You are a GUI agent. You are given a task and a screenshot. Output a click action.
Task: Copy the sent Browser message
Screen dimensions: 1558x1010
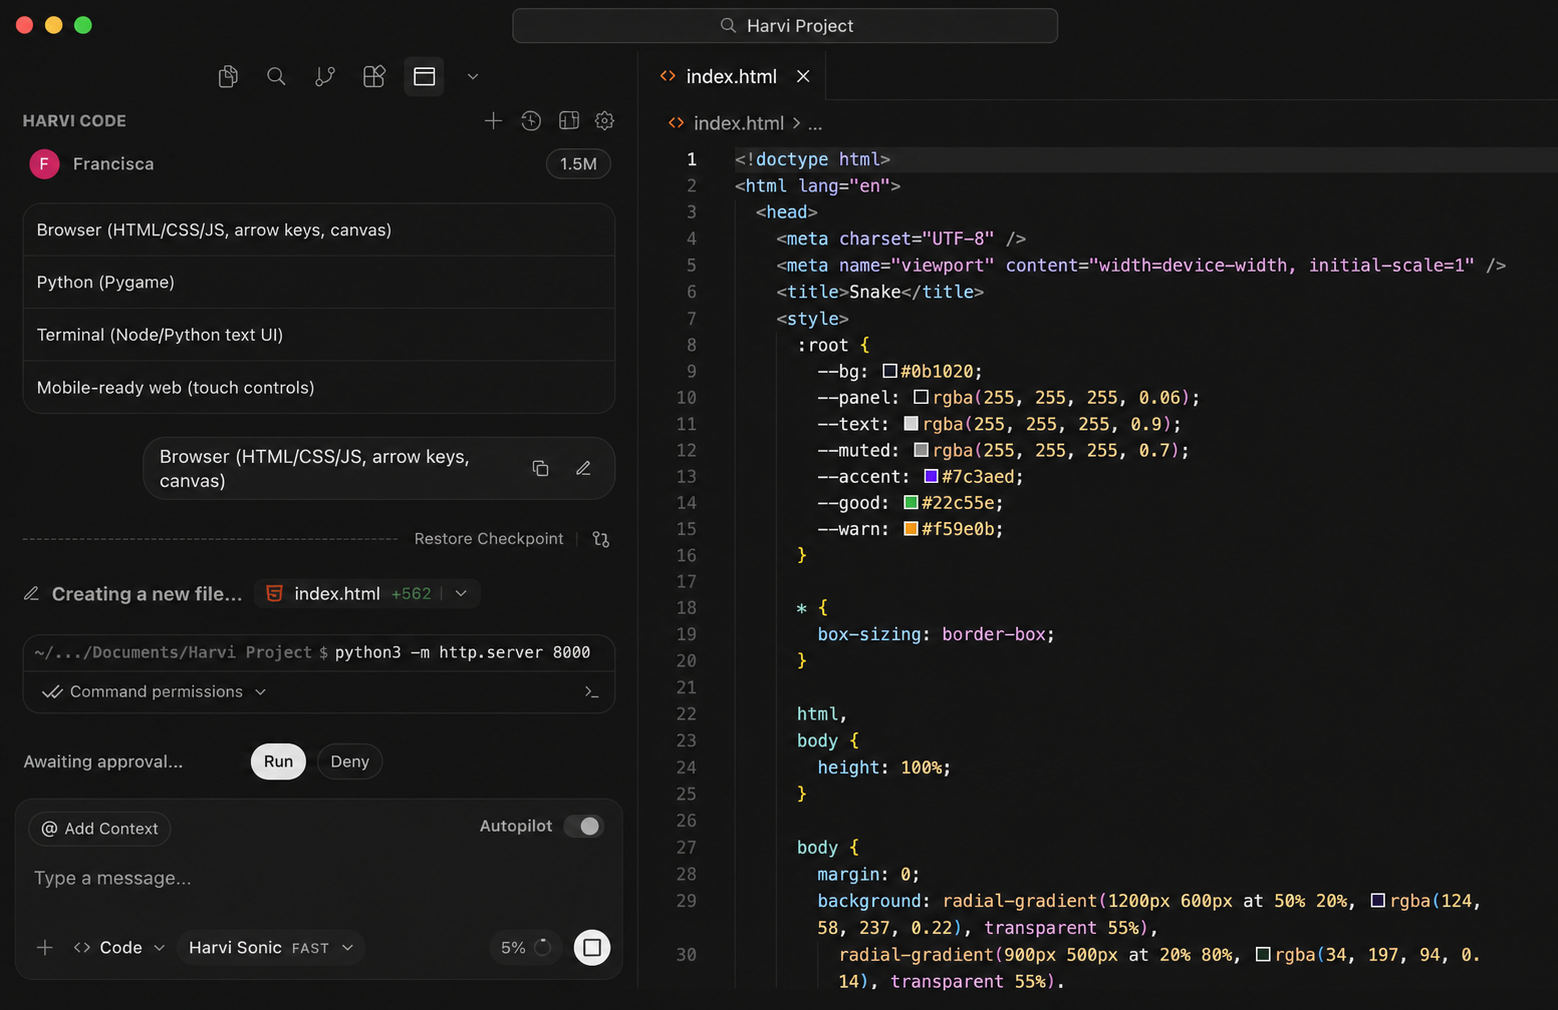click(540, 468)
